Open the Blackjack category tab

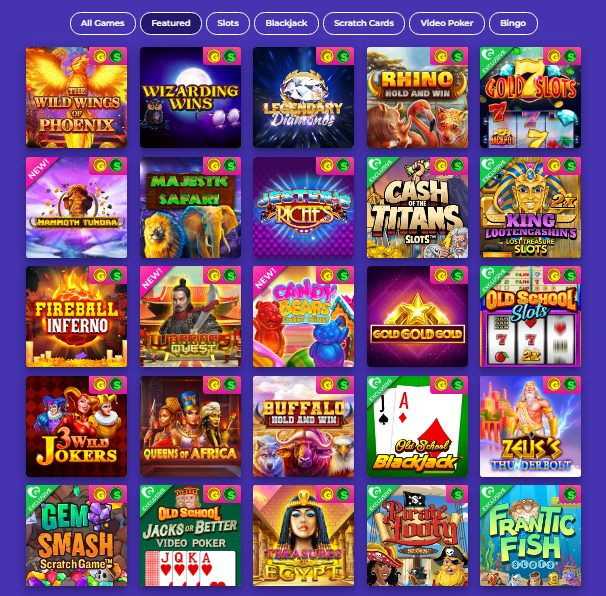286,23
